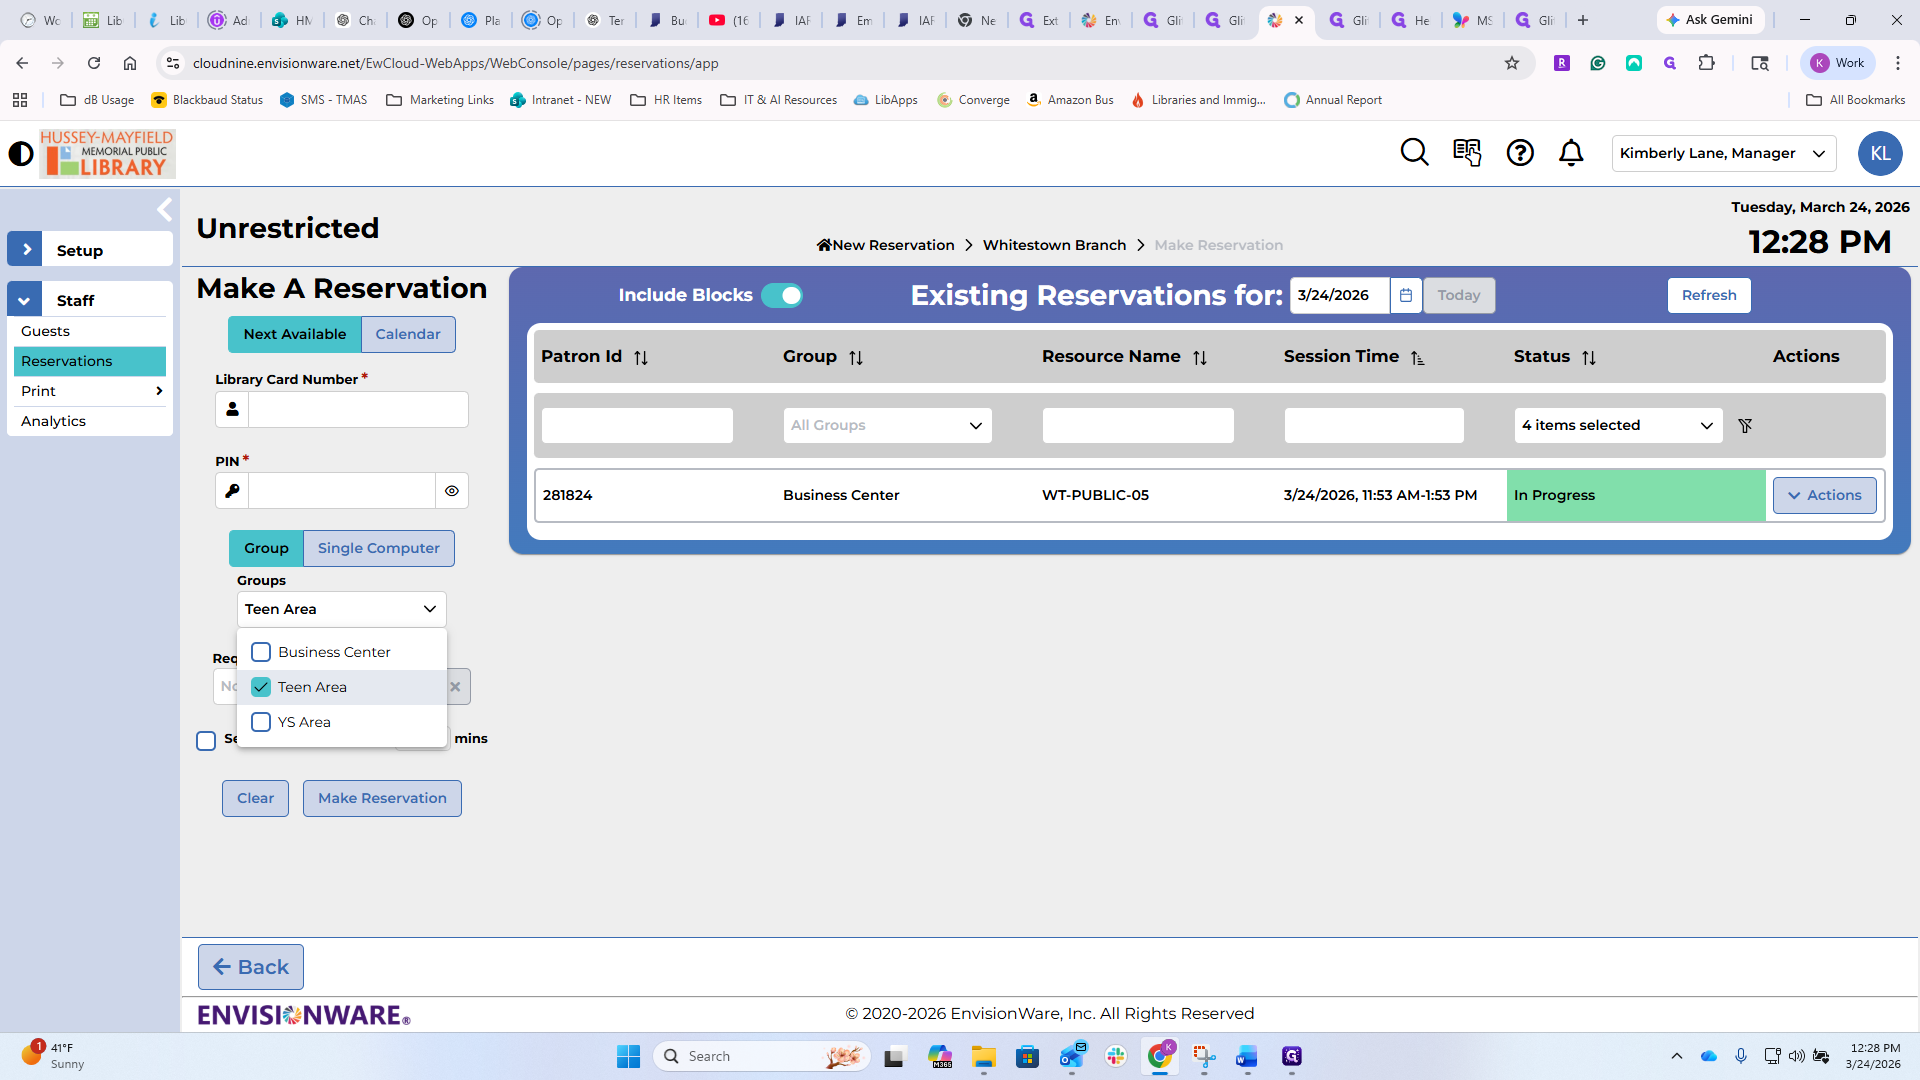Check the YS Area checkbox
The image size is (1920, 1080).
pyautogui.click(x=261, y=722)
